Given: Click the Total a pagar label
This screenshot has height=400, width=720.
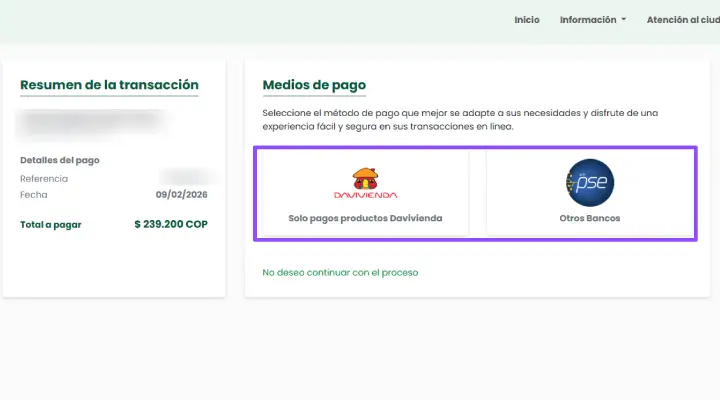Looking at the screenshot, I should 51,225.
